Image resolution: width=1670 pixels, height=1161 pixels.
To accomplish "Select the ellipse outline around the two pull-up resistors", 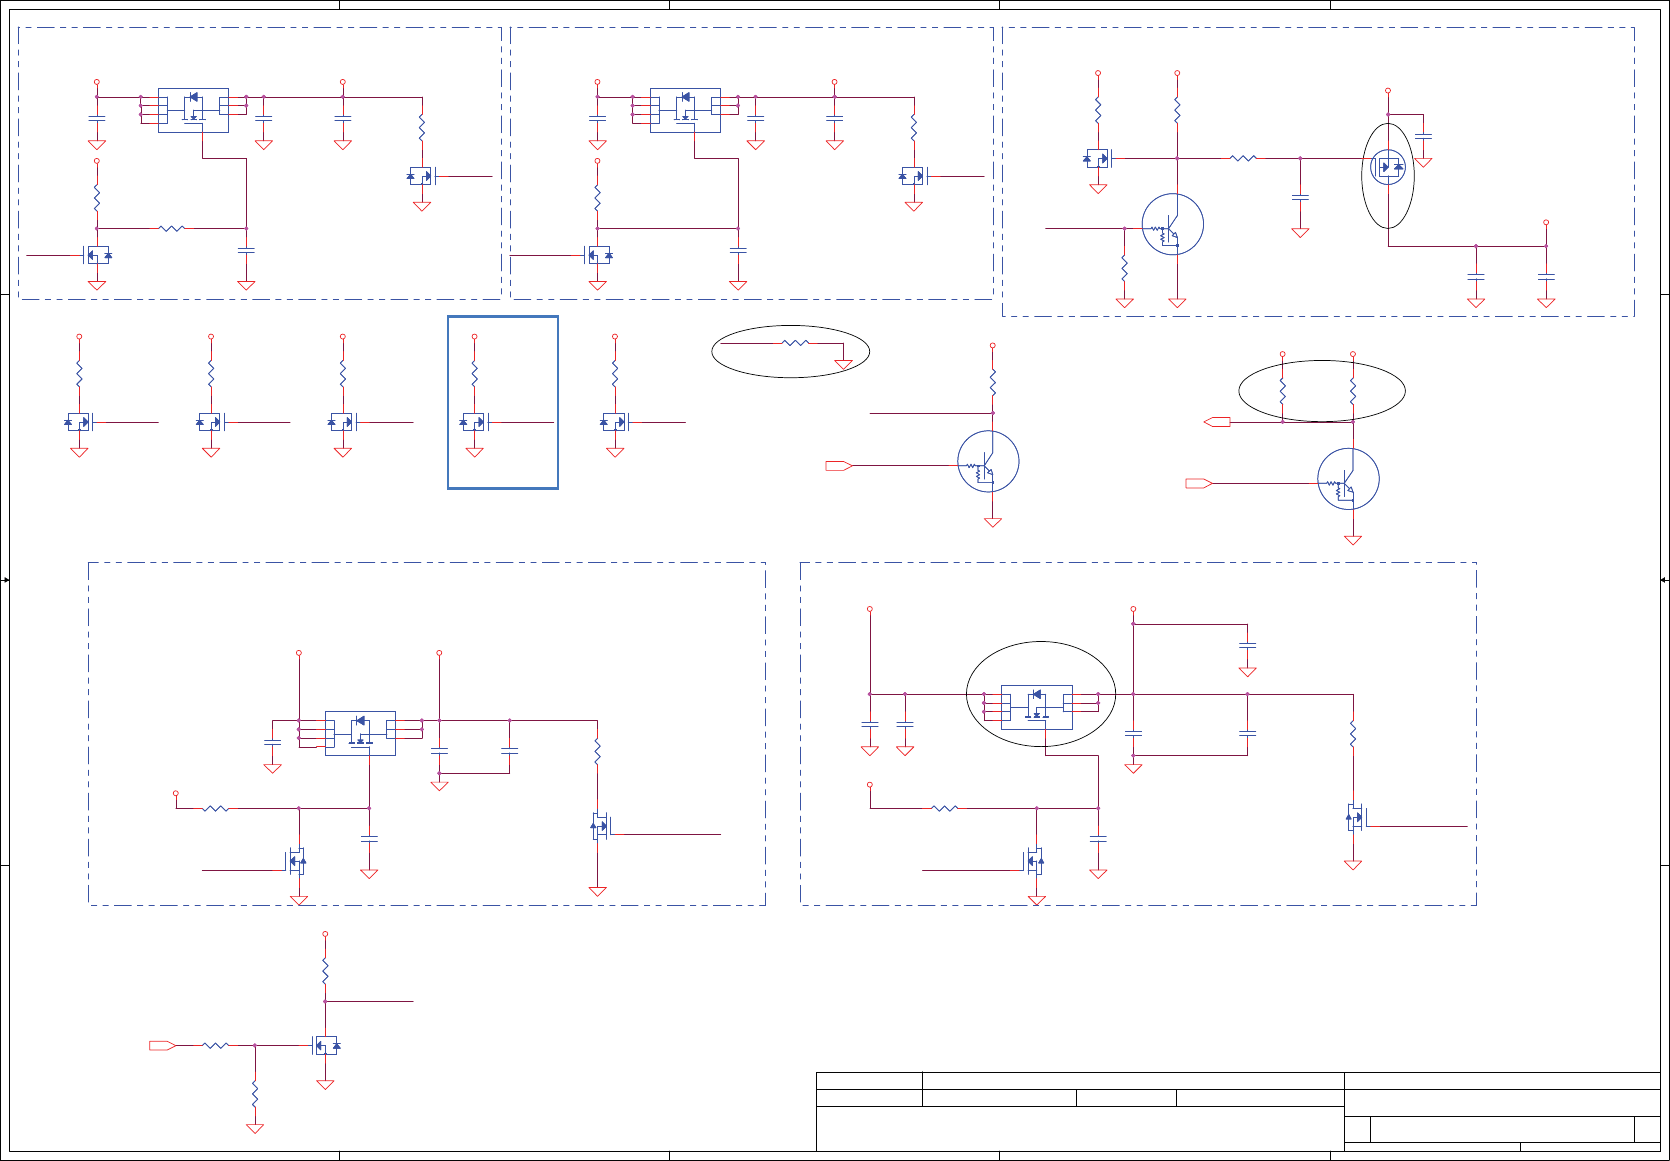I will 1322,391.
